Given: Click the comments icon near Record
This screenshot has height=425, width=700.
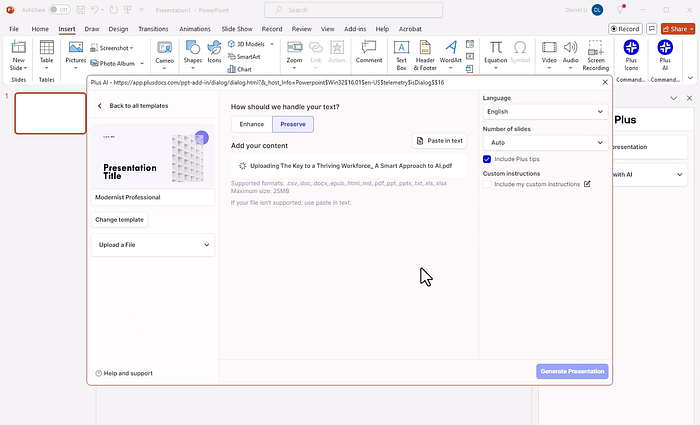Looking at the screenshot, I should tap(651, 29).
